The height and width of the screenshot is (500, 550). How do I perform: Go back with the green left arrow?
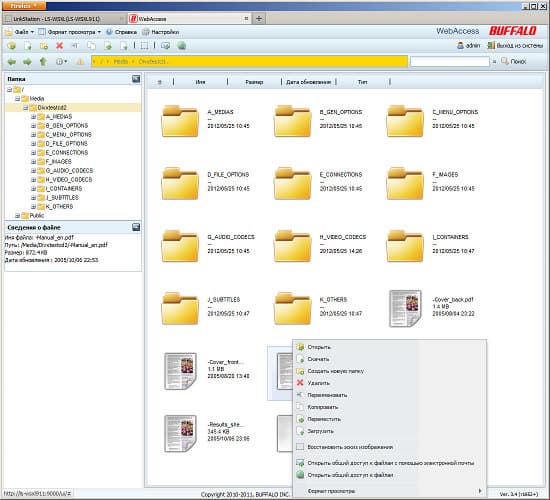coord(12,62)
